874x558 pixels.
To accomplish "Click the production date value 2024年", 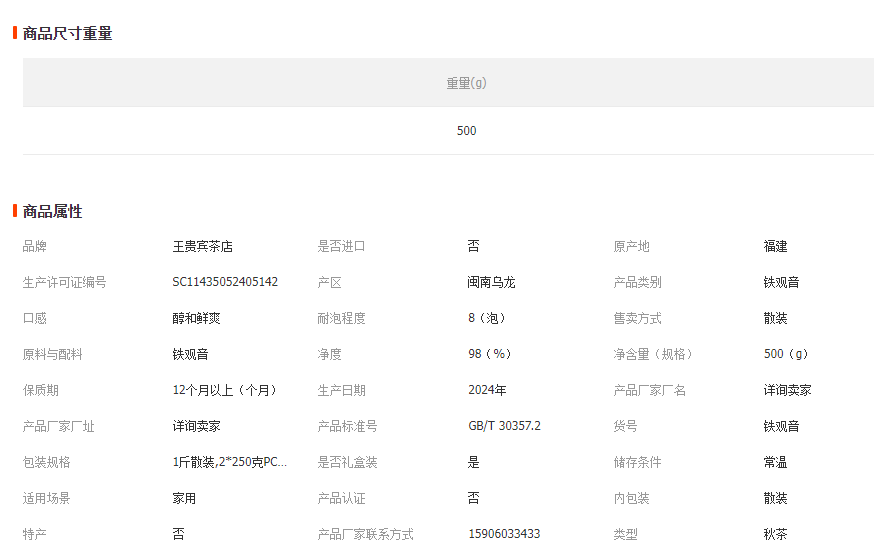I will click(x=487, y=390).
